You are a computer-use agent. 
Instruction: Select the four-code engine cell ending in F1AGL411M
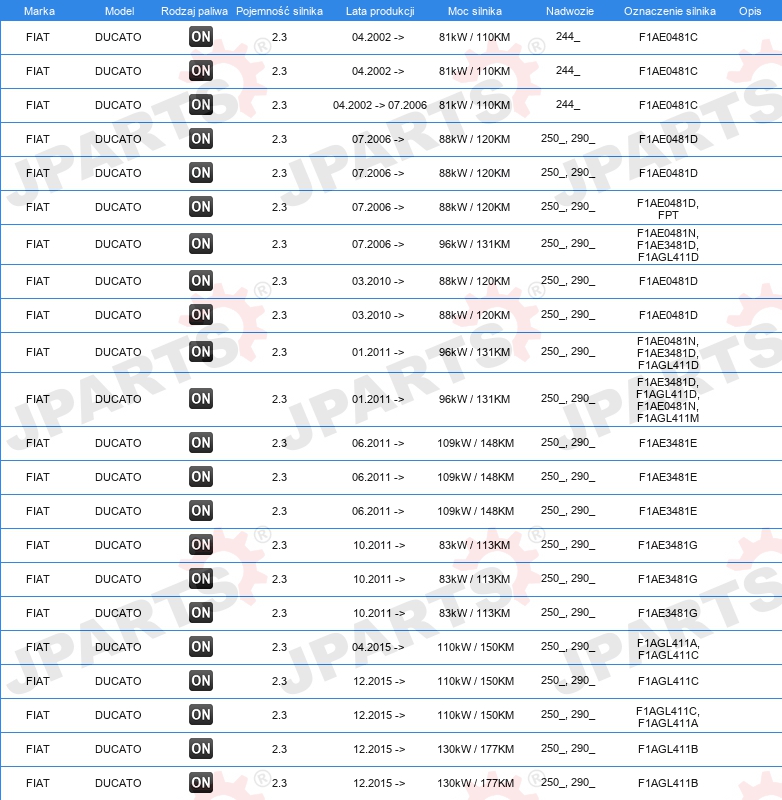(668, 400)
